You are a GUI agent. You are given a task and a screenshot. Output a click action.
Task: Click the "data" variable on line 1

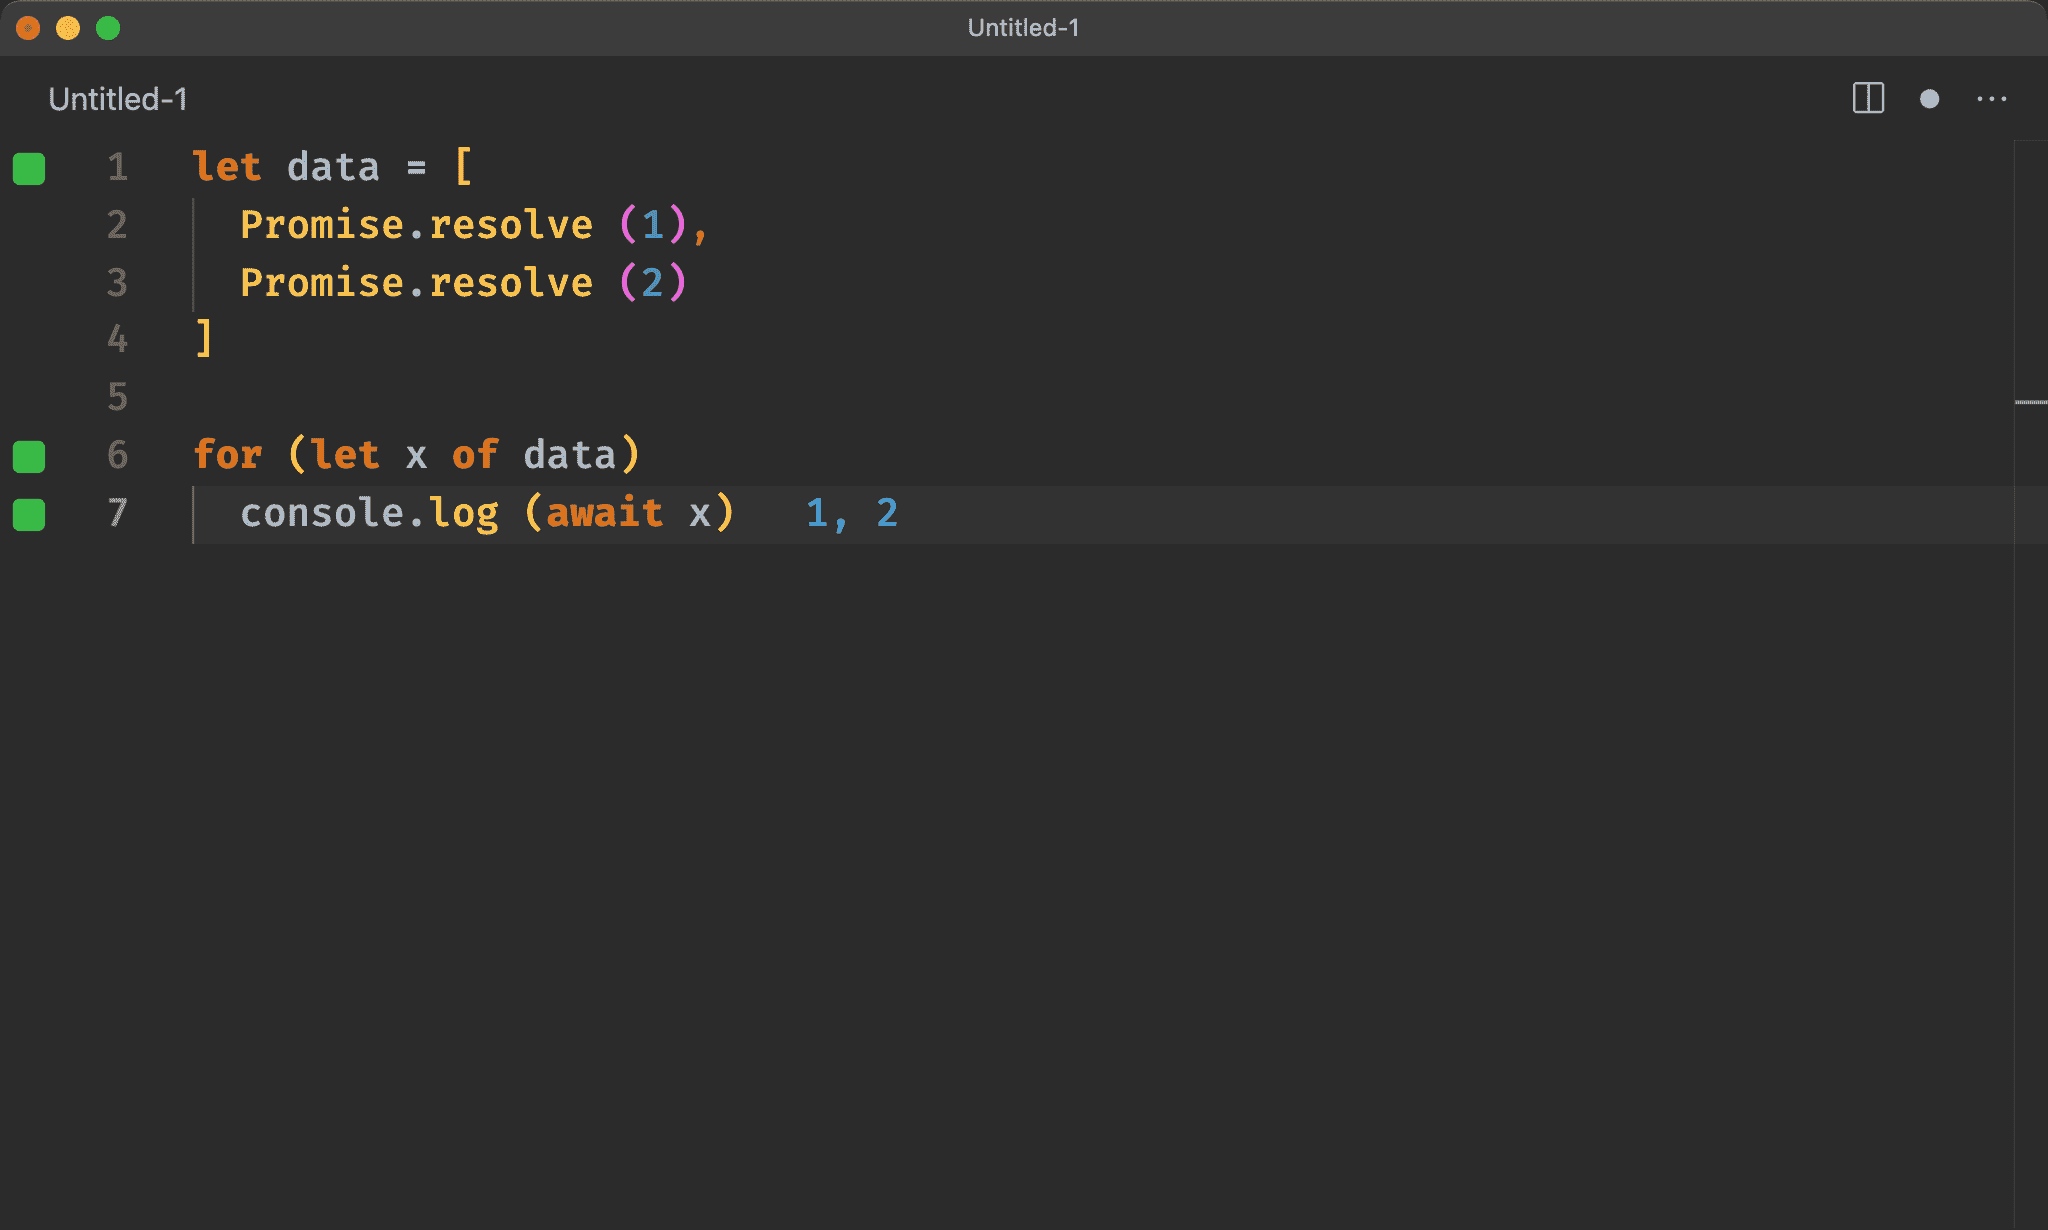[333, 167]
